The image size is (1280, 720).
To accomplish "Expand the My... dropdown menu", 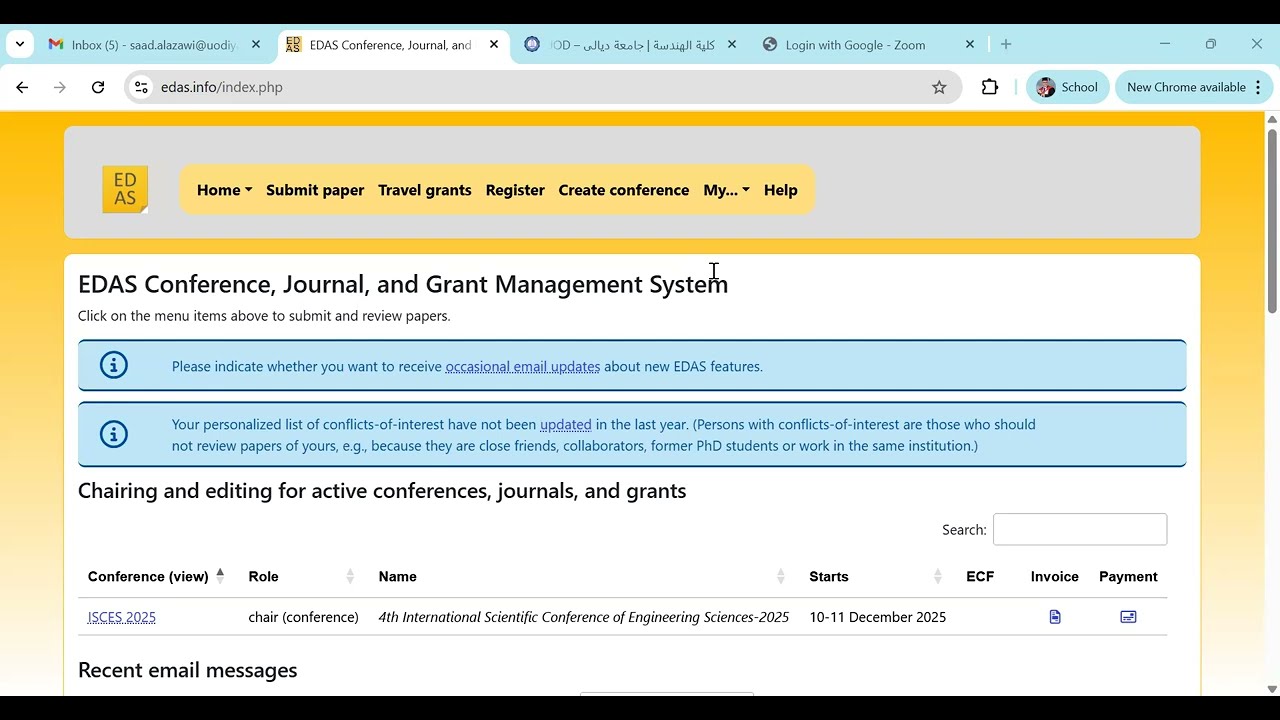I will (726, 190).
